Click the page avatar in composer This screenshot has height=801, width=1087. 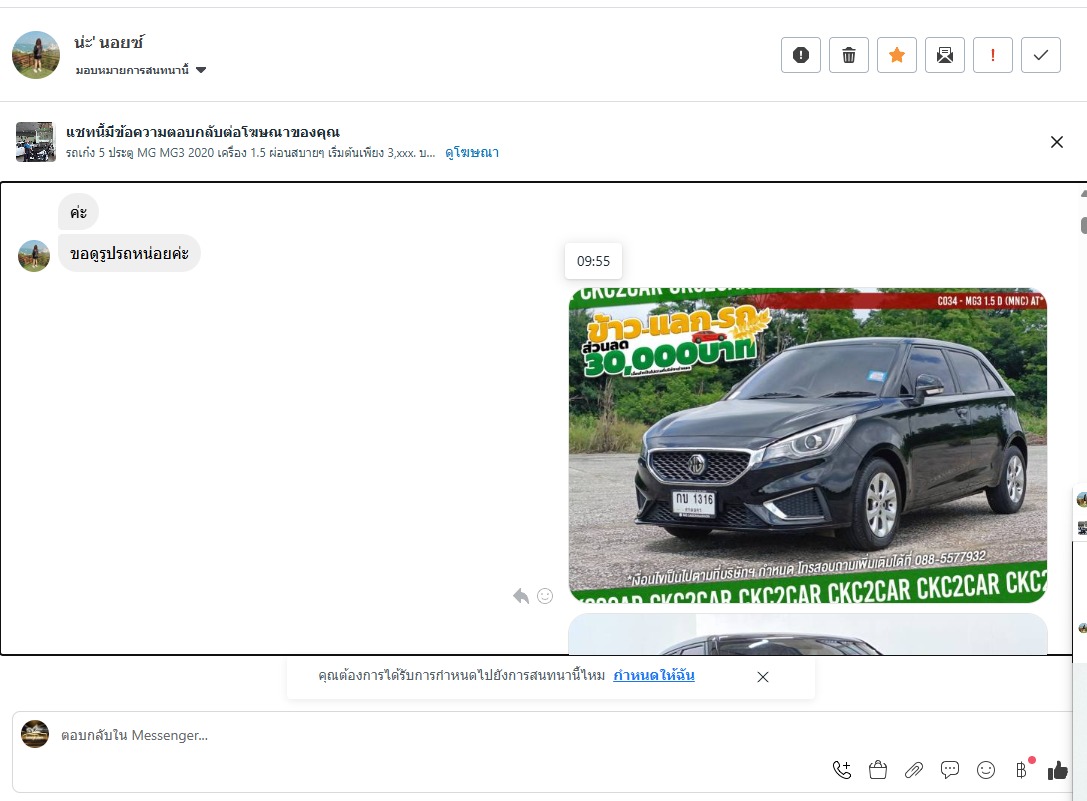click(x=35, y=734)
